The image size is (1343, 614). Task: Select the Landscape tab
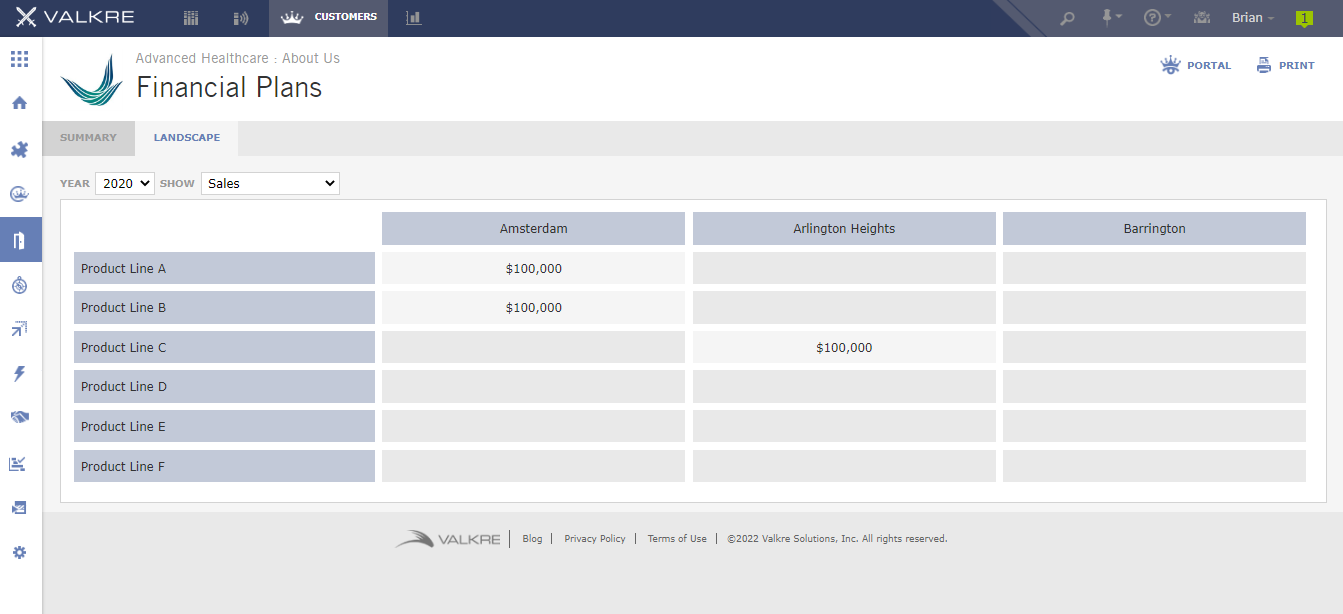coord(187,138)
